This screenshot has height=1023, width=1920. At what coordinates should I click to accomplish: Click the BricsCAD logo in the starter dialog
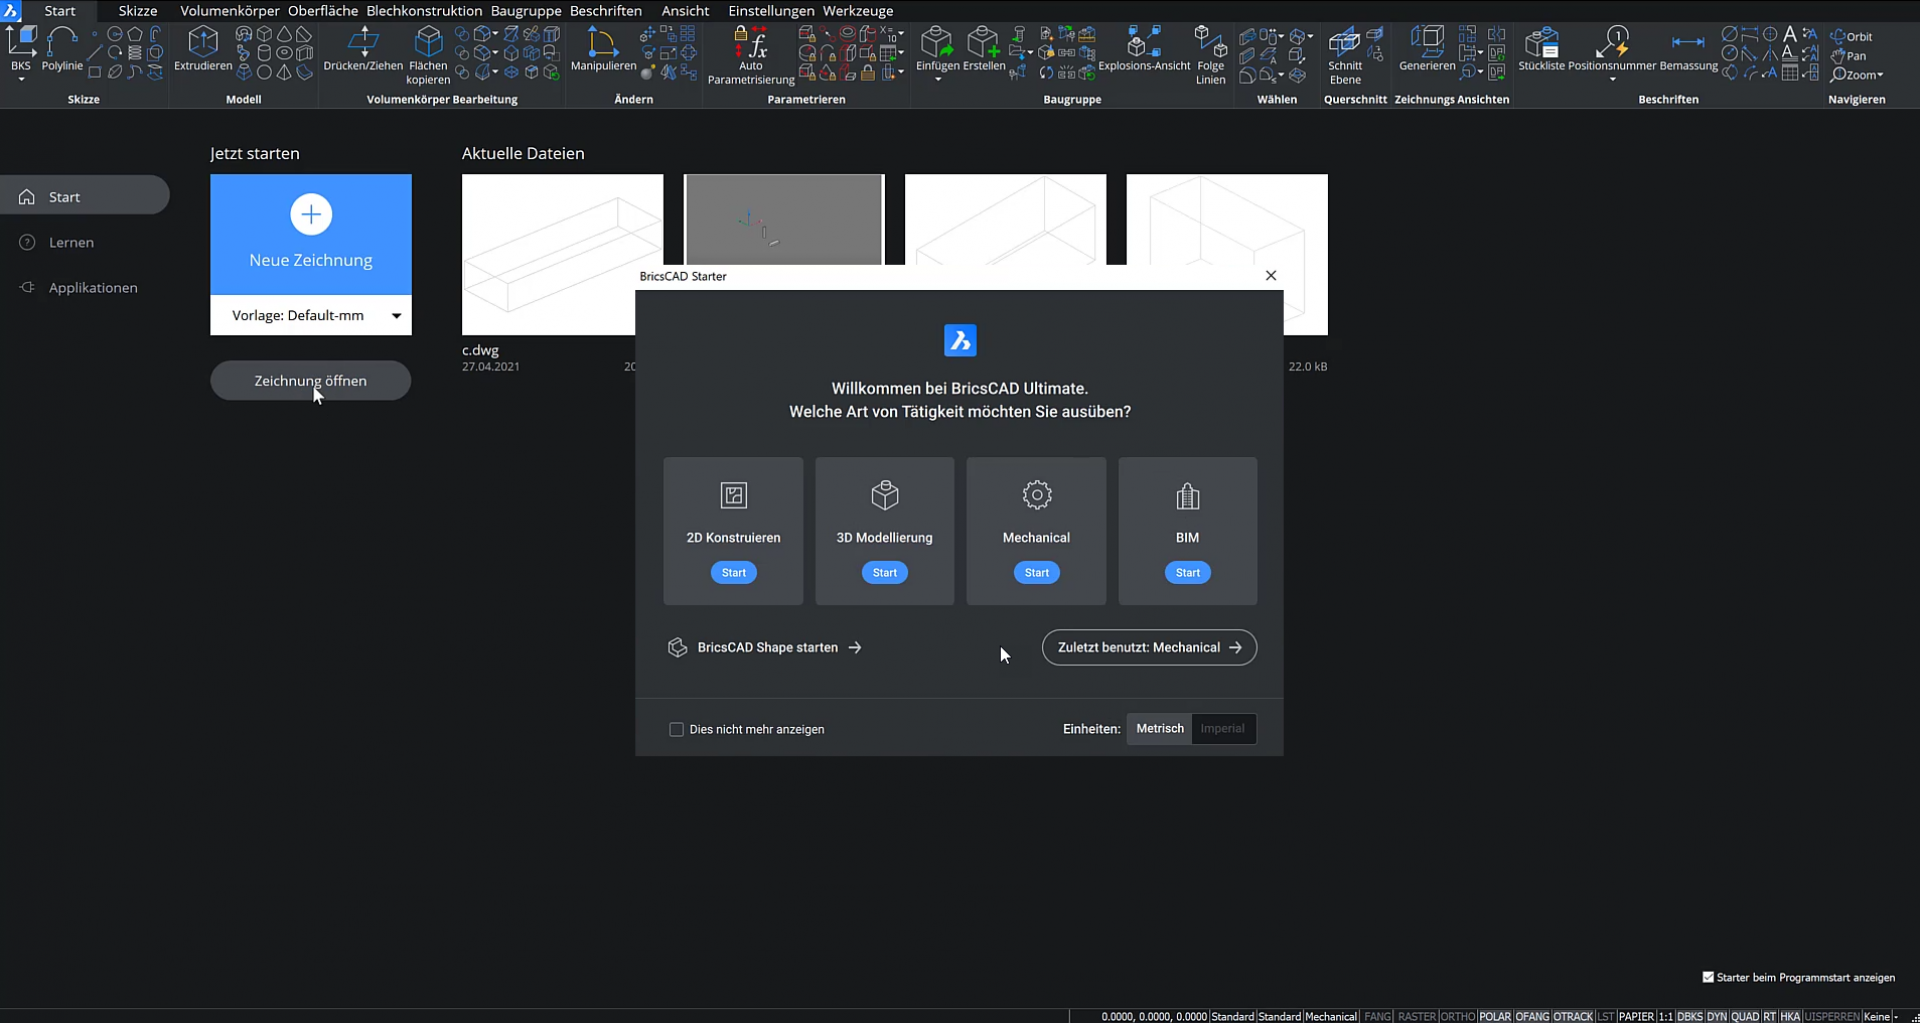coord(960,340)
